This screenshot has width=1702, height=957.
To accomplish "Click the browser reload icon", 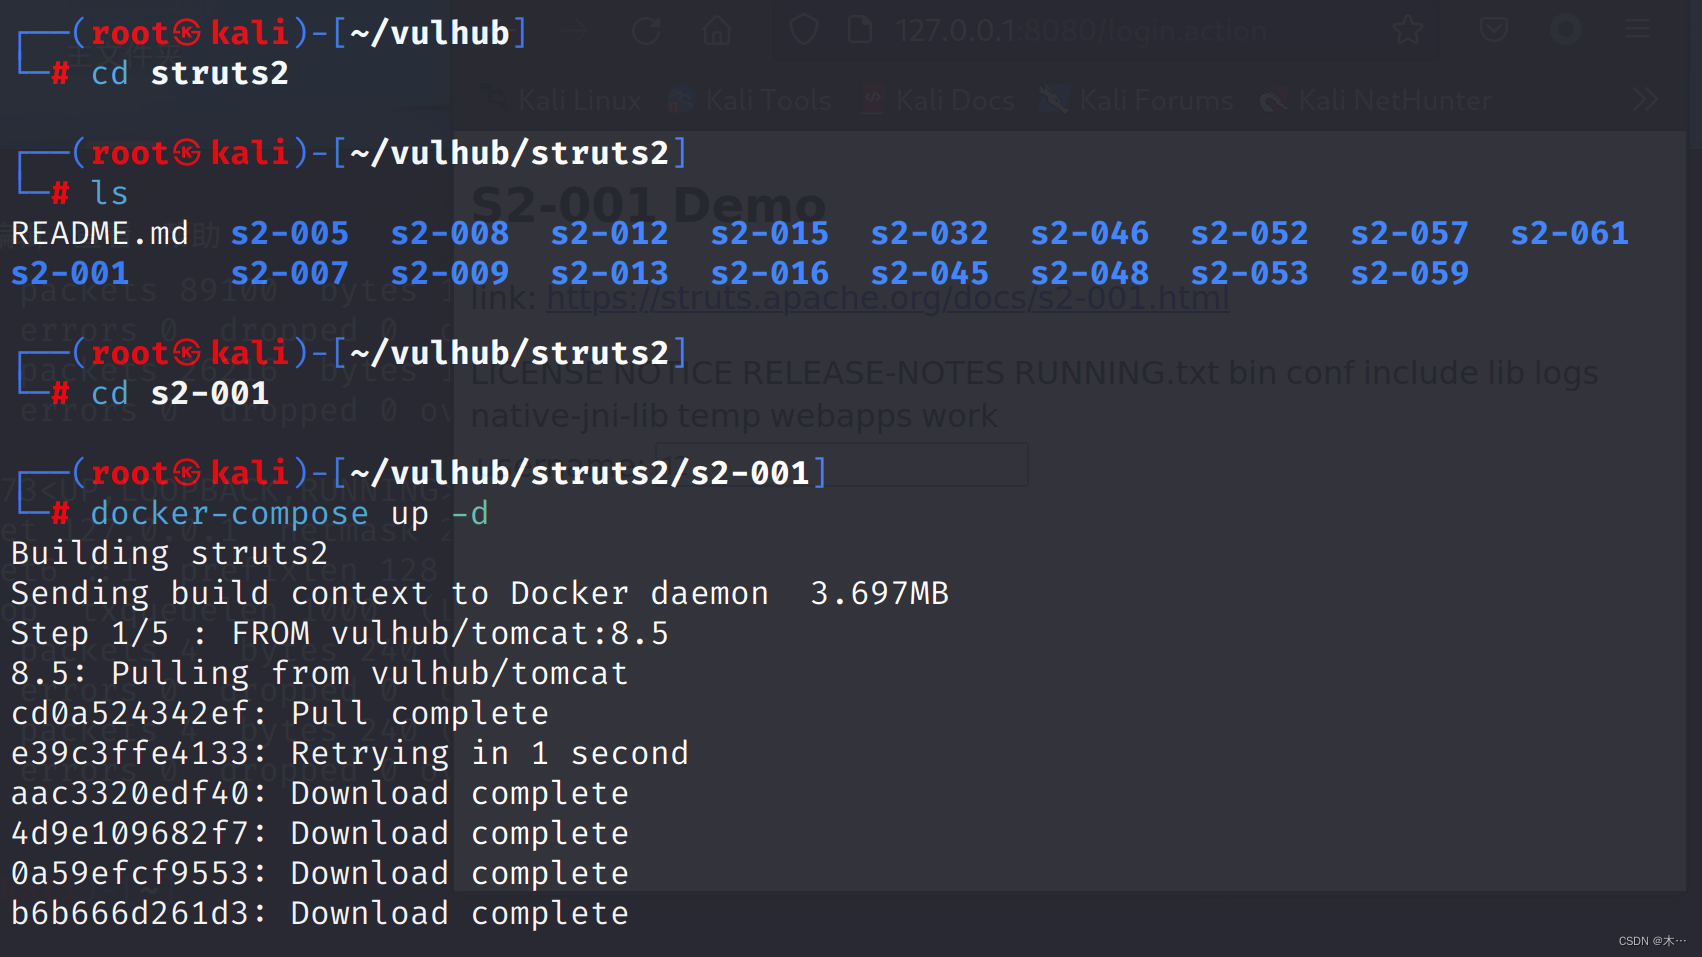I will tap(646, 31).
